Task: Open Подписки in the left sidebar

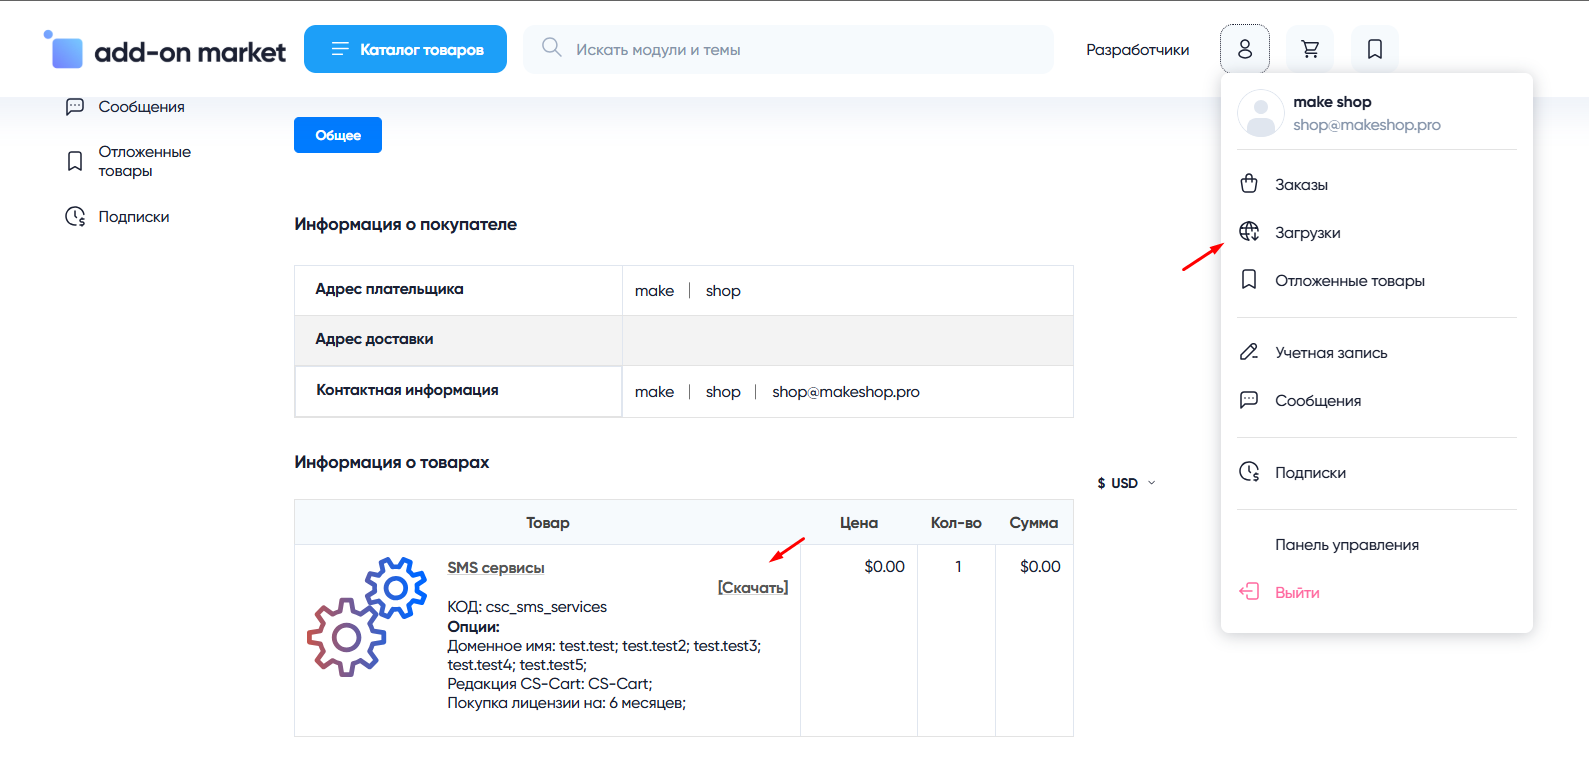Action: [x=133, y=217]
